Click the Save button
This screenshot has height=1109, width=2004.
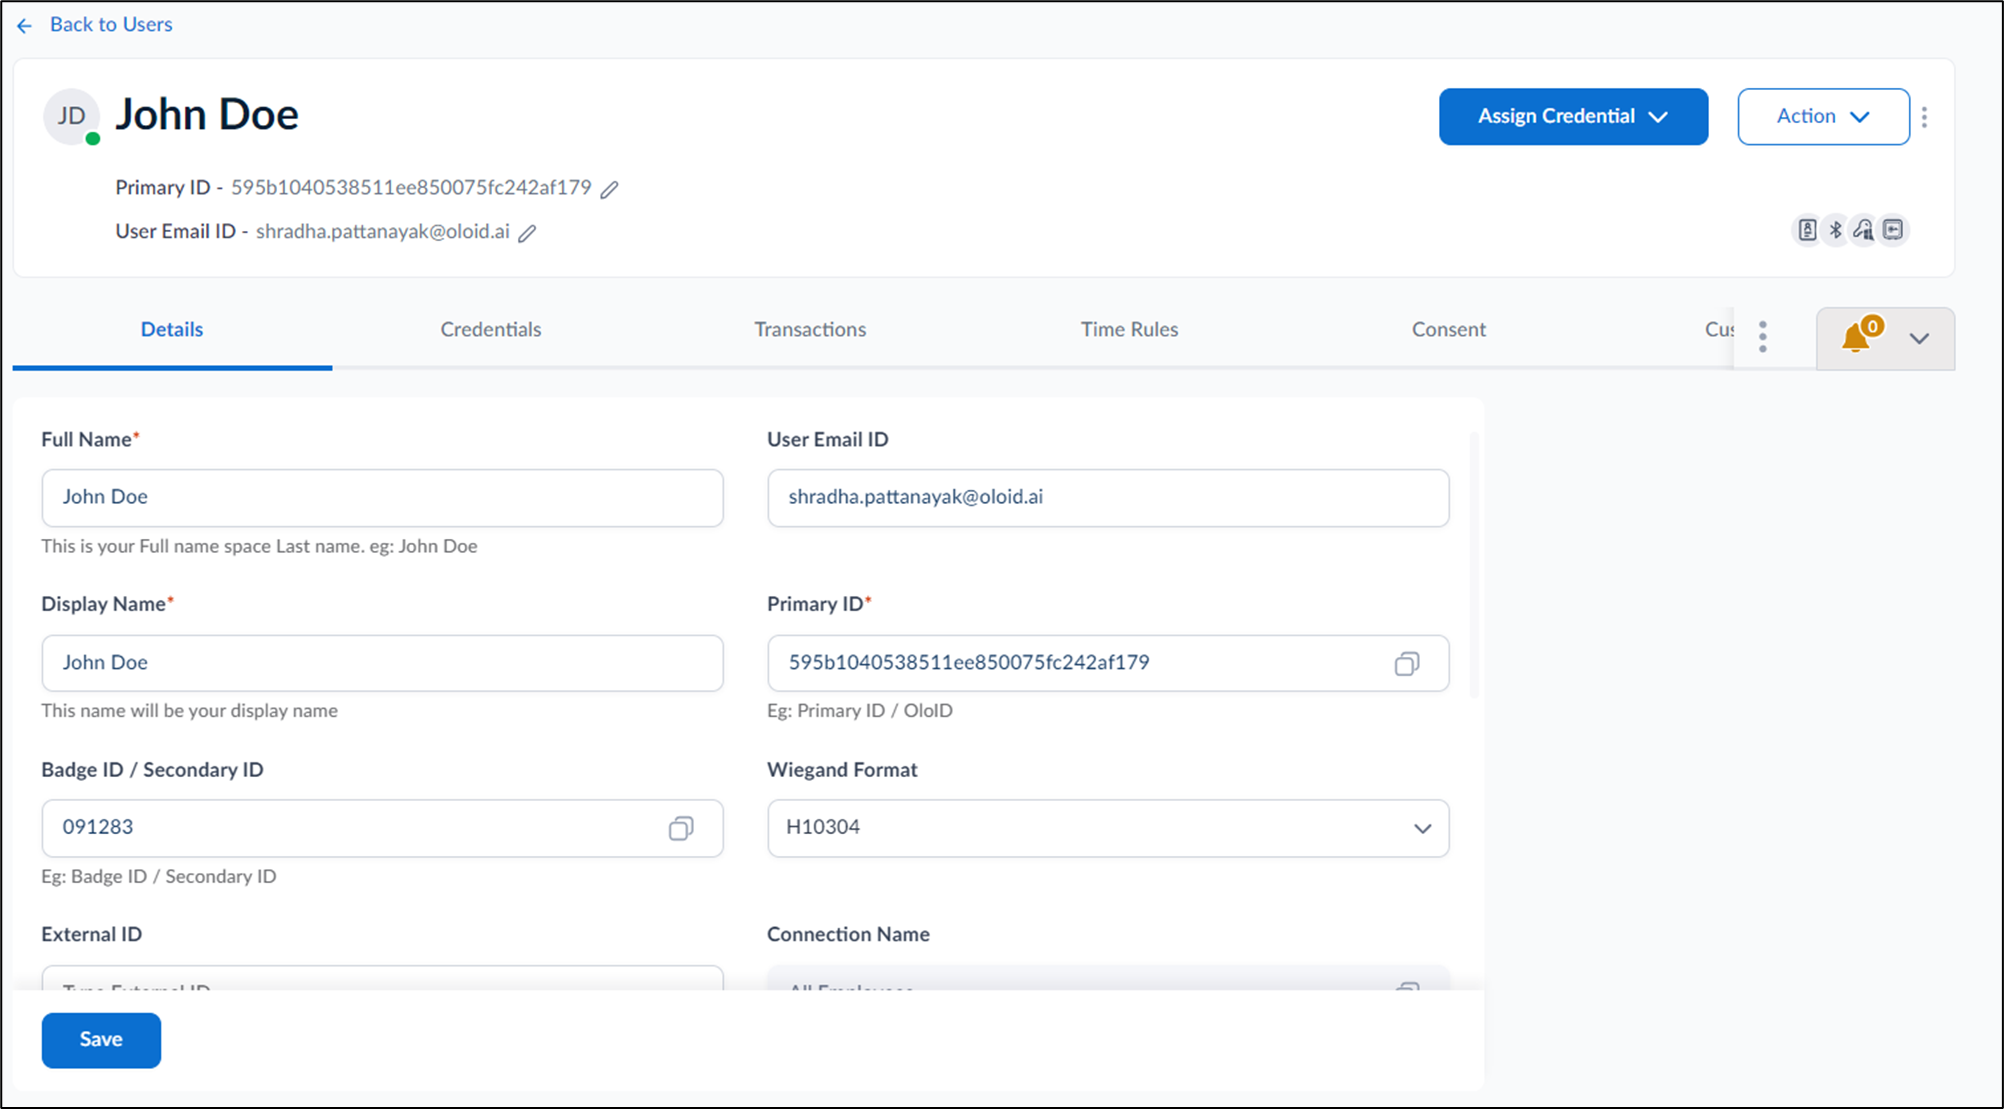click(x=101, y=1040)
